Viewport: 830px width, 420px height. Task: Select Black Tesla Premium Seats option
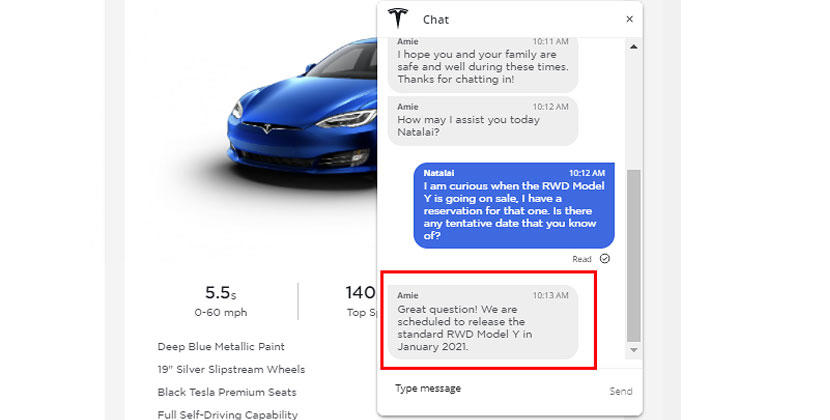[226, 392]
